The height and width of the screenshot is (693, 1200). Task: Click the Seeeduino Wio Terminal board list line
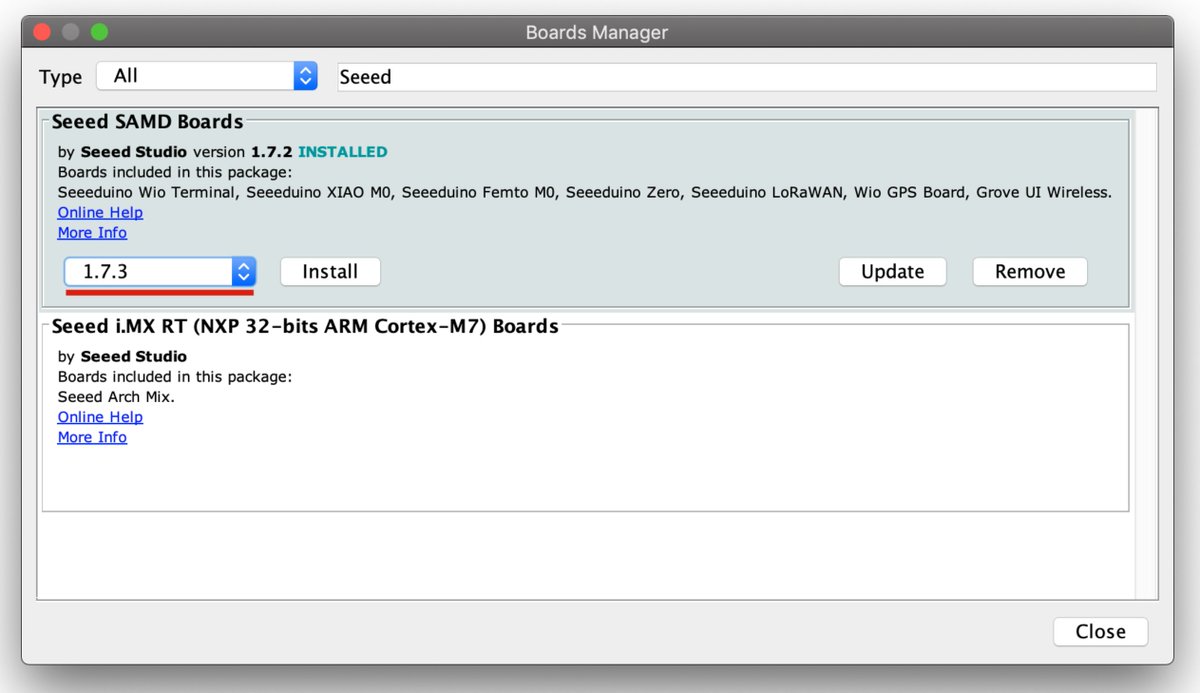[x=585, y=192]
